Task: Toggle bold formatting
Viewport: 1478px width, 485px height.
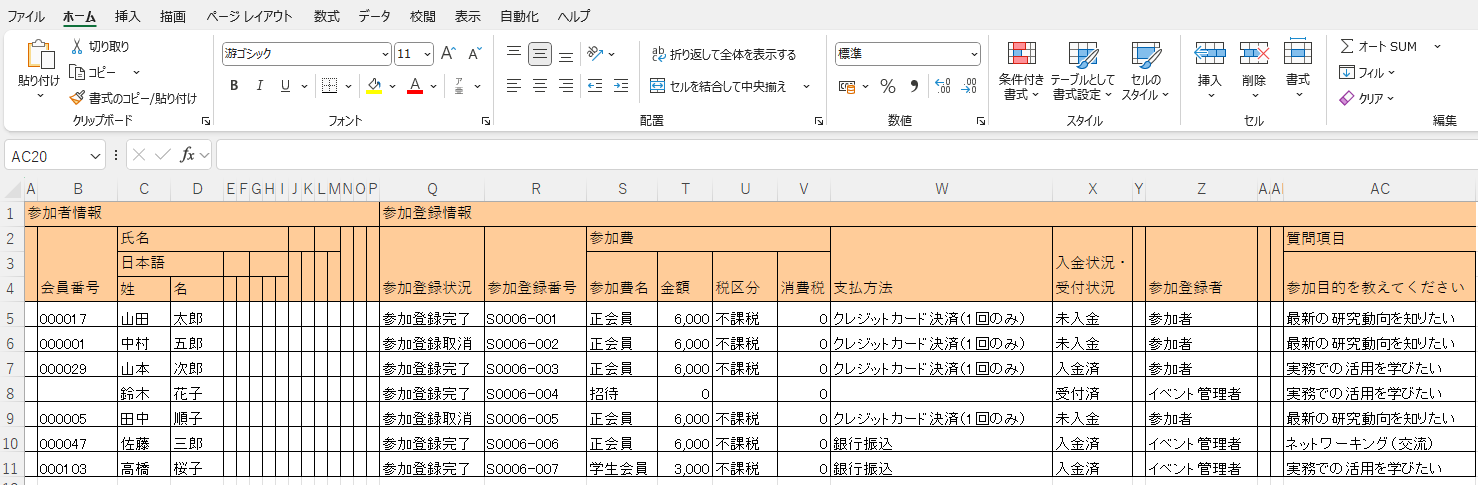Action: pyautogui.click(x=234, y=86)
